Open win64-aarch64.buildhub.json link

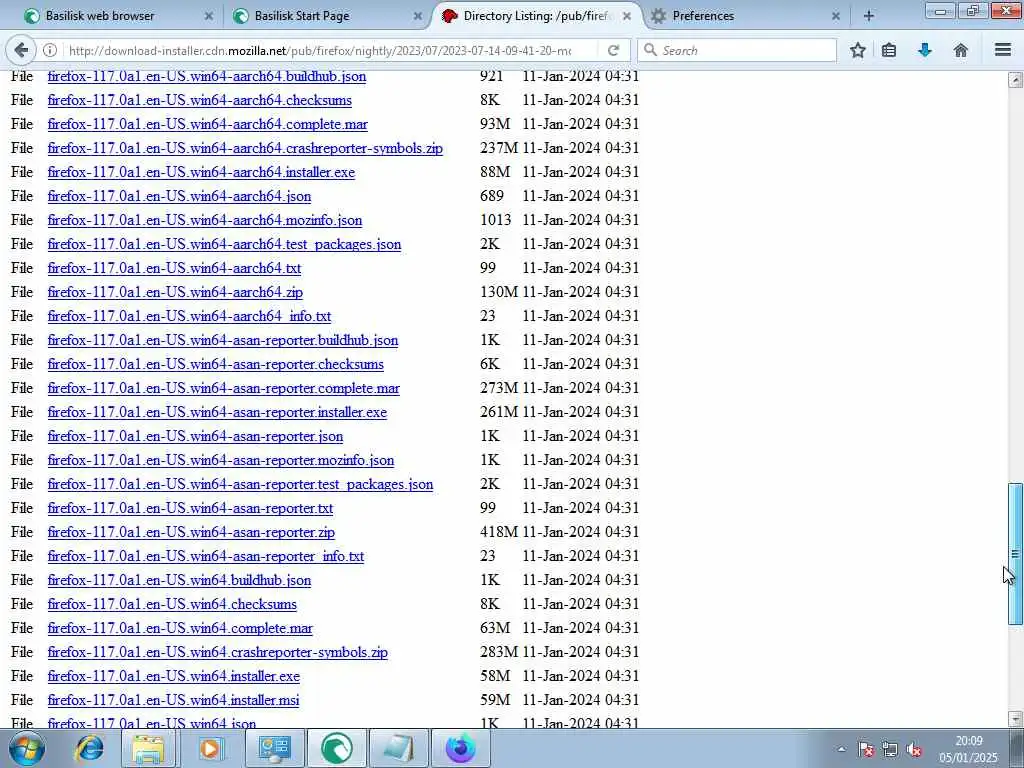tap(206, 76)
